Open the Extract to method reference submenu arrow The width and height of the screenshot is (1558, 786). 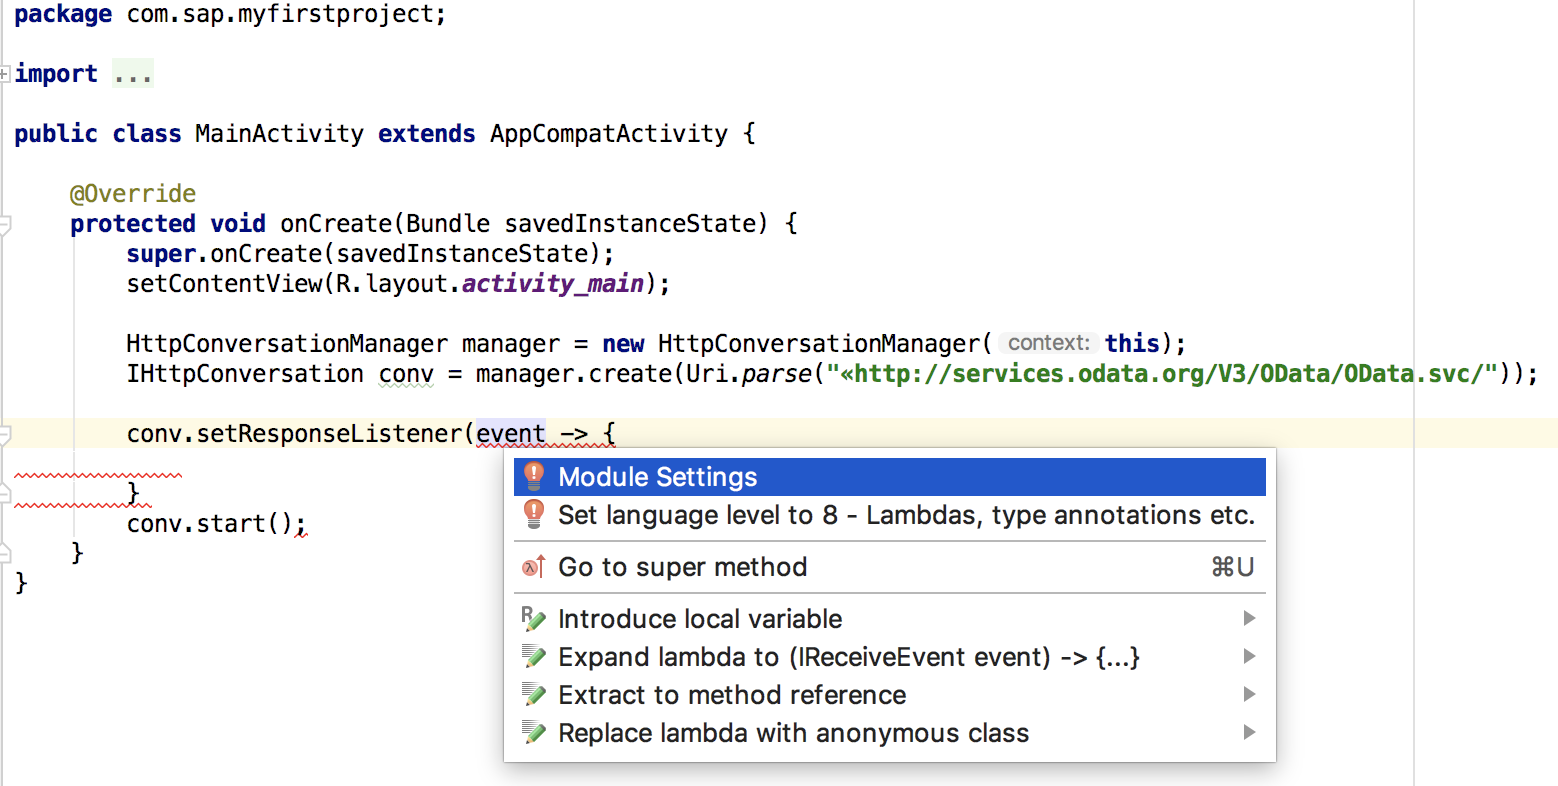[1249, 695]
